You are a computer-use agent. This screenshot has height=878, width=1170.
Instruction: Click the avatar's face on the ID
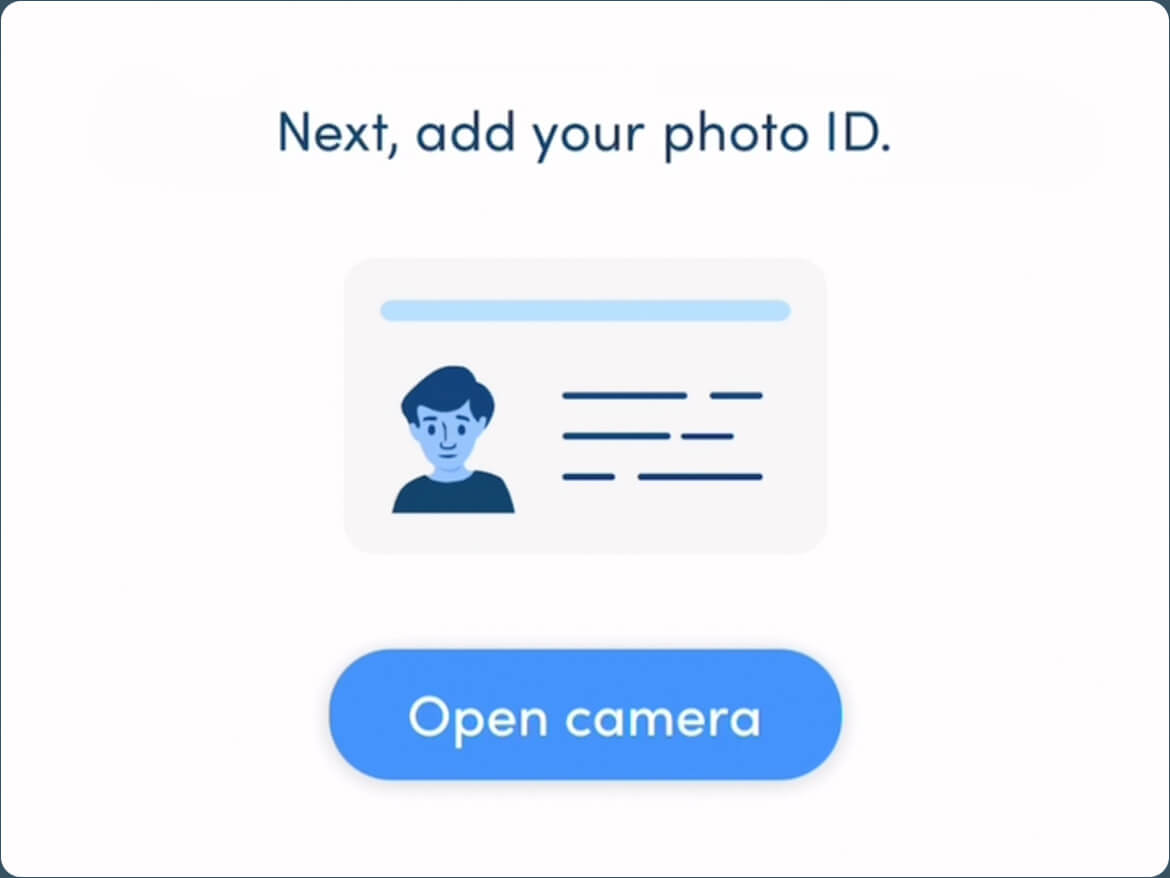(x=446, y=435)
